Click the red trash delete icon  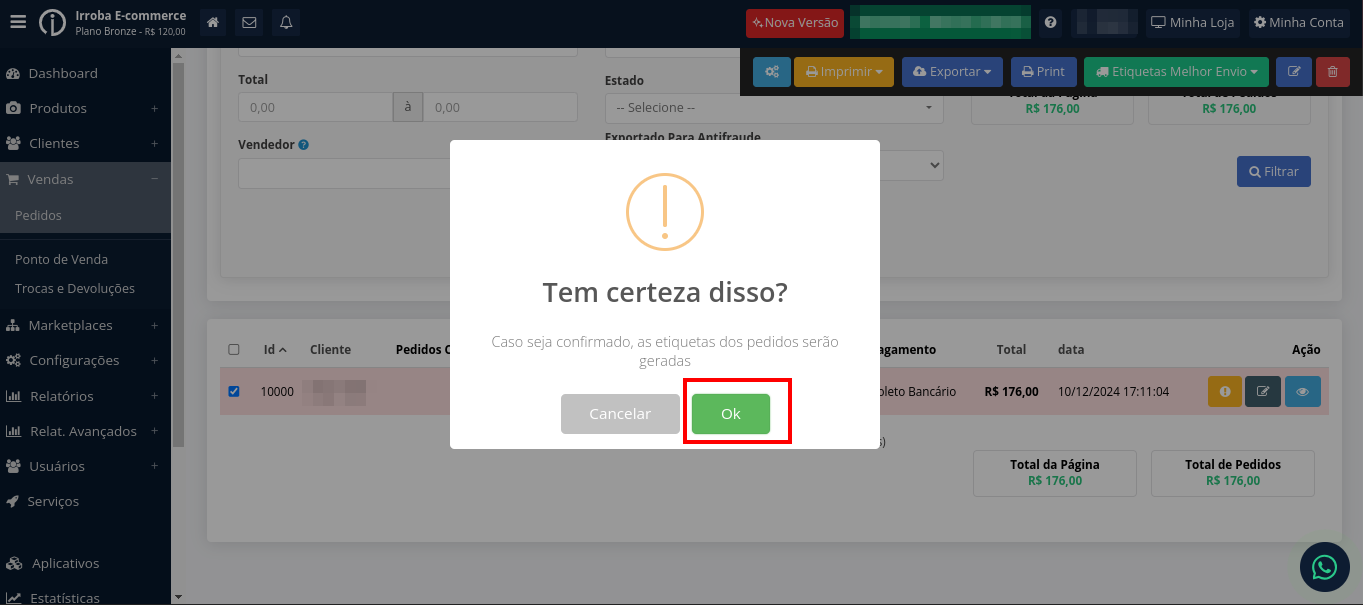pyautogui.click(x=1332, y=72)
